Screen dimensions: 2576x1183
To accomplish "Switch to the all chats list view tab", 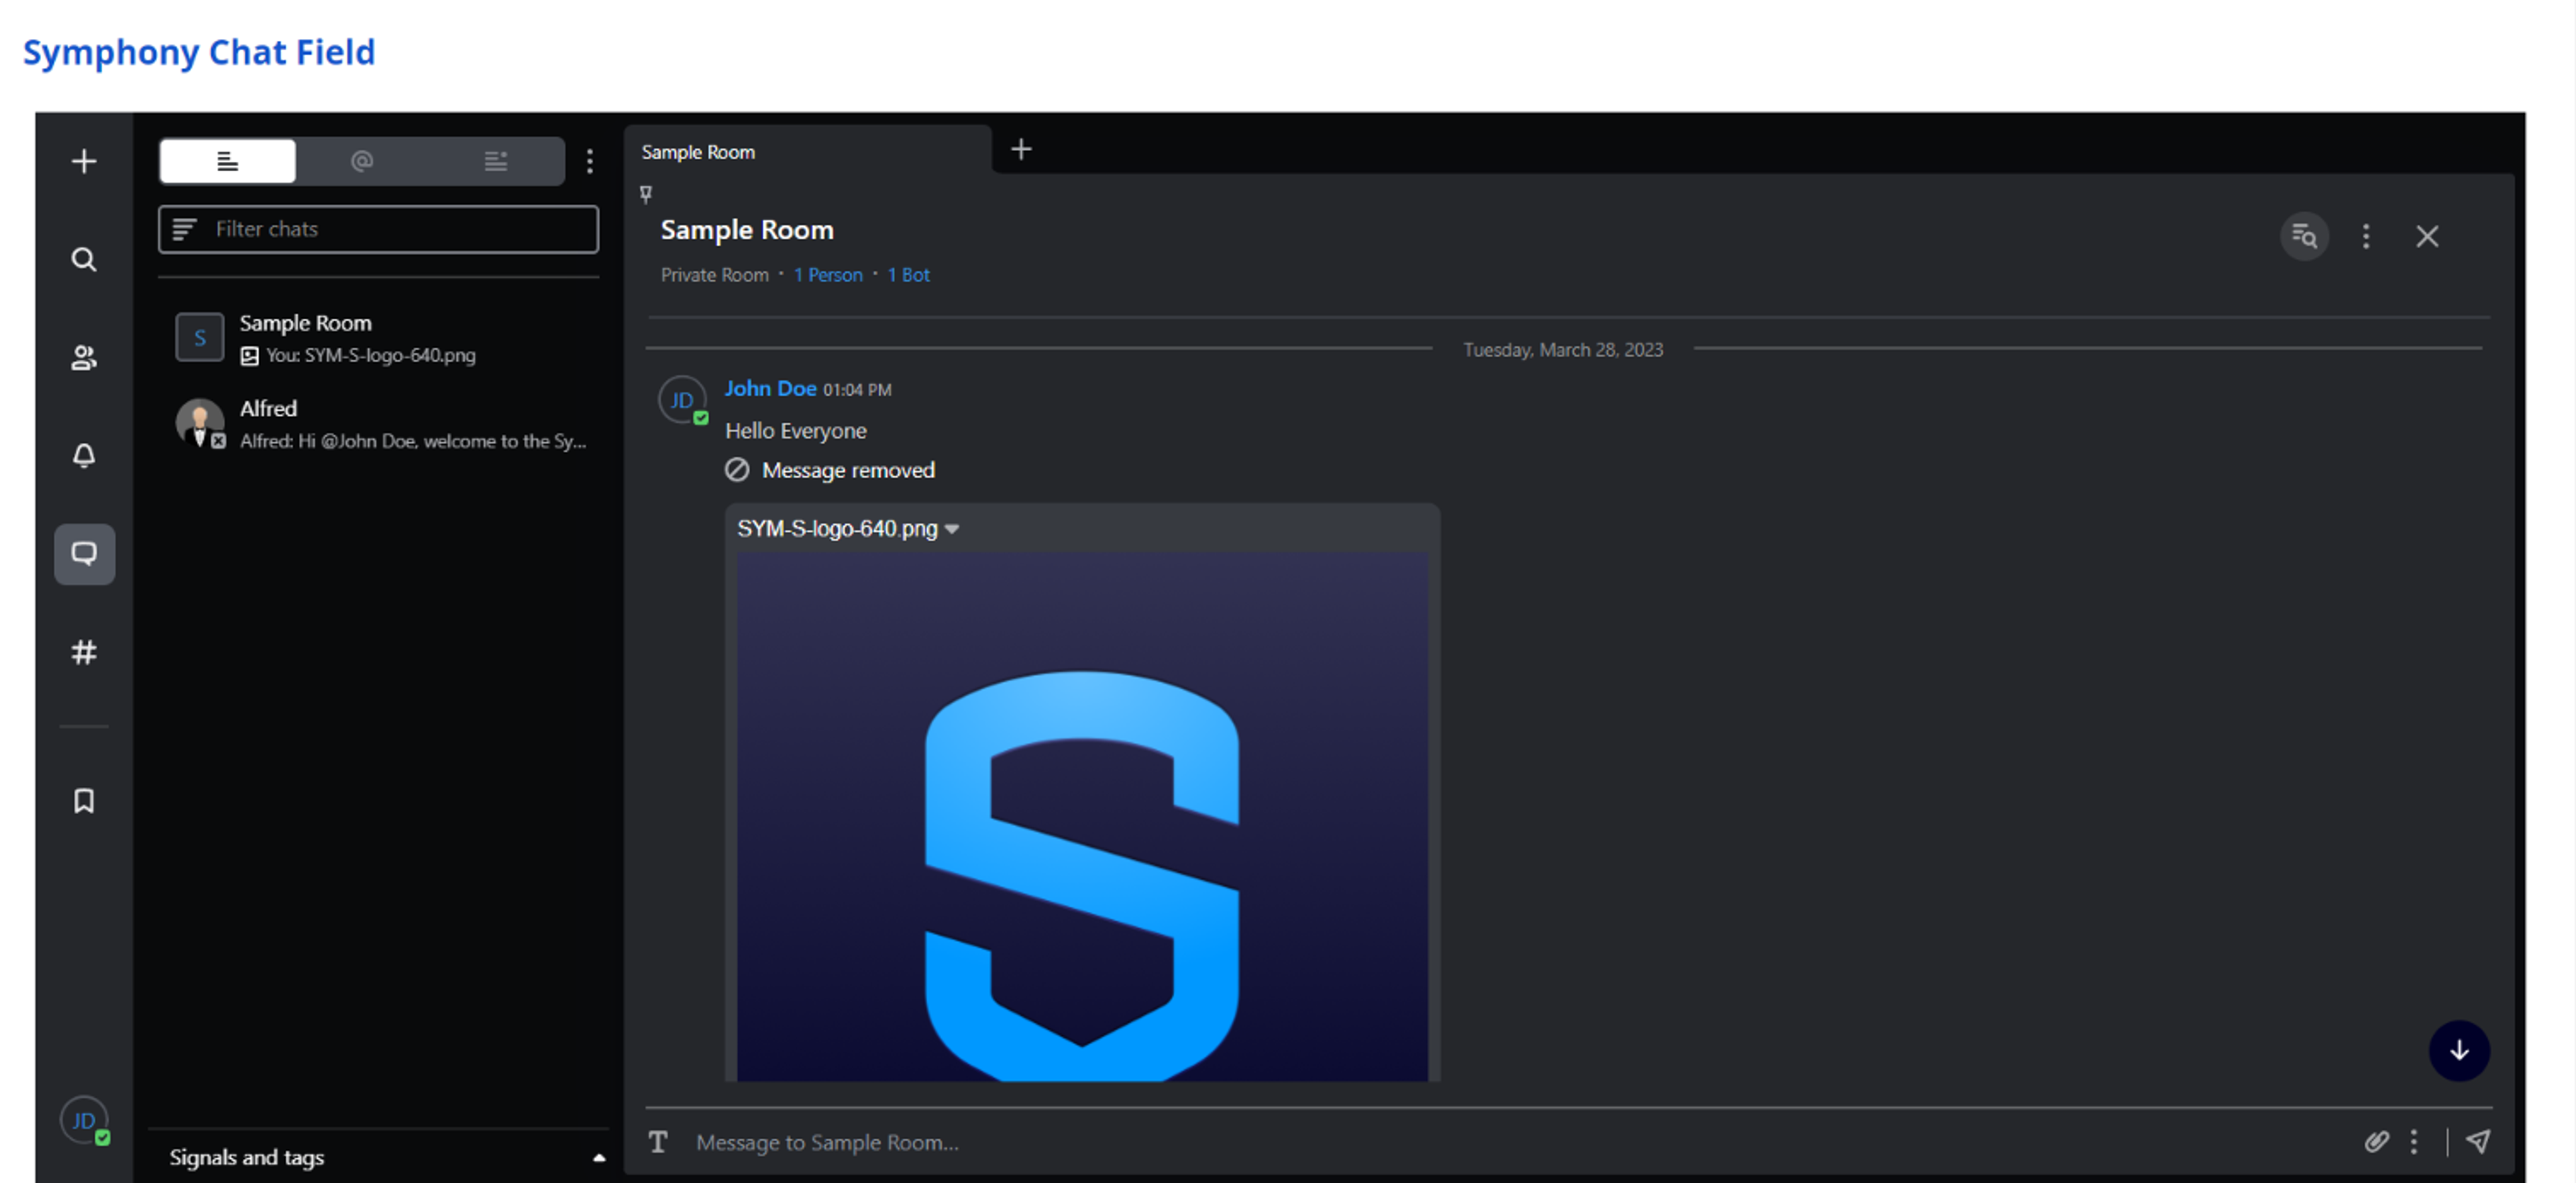I will (228, 161).
